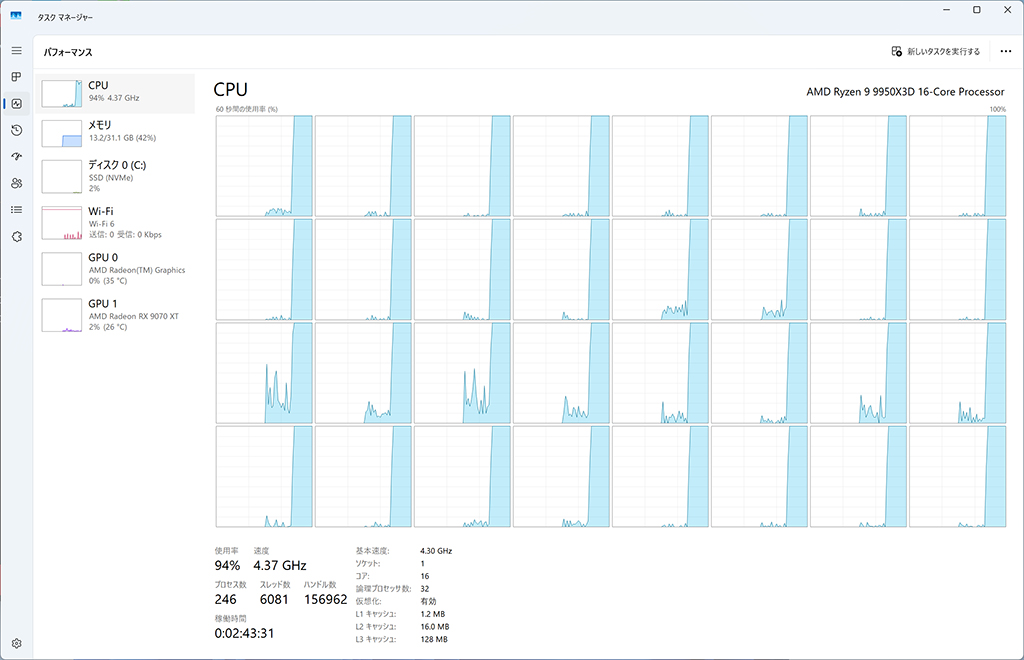Open the Services puzzle icon
Viewport: 1024px width, 660px height.
click(16, 236)
